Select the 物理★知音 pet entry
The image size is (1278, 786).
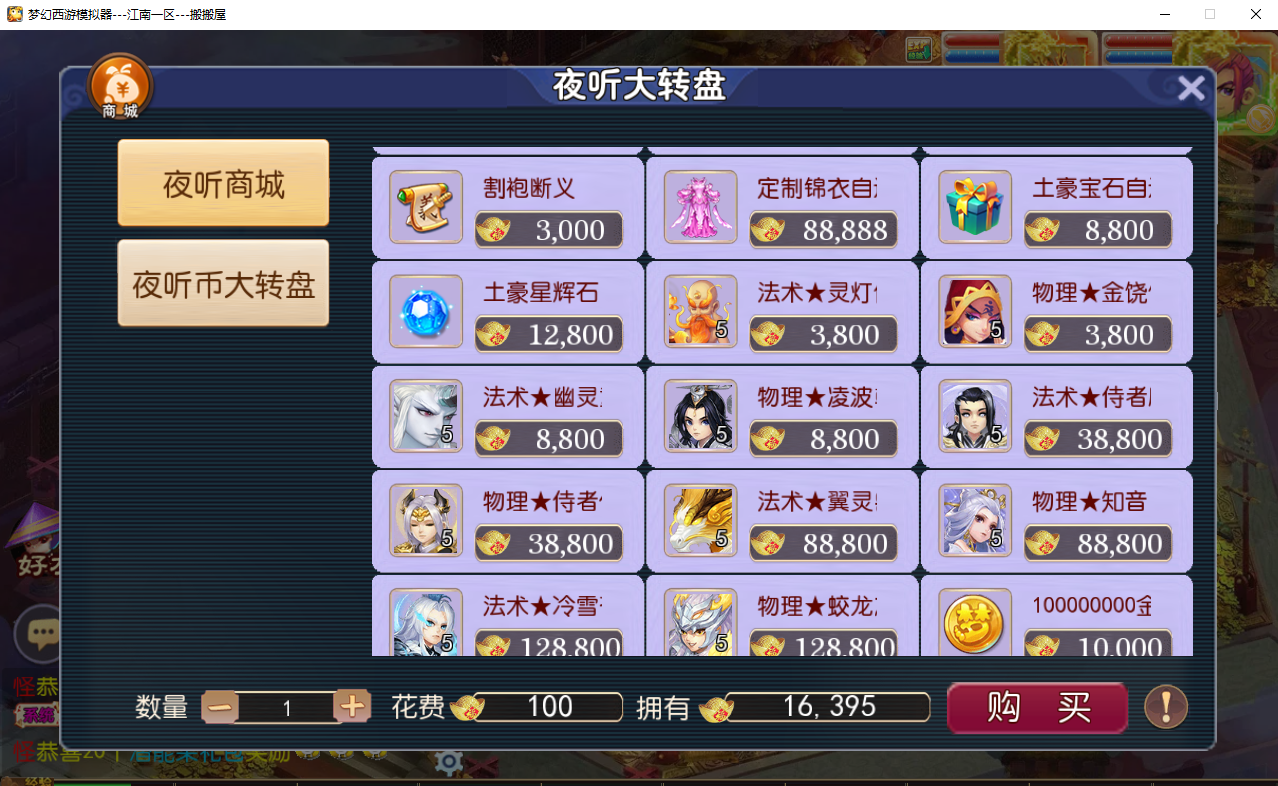click(x=1056, y=521)
